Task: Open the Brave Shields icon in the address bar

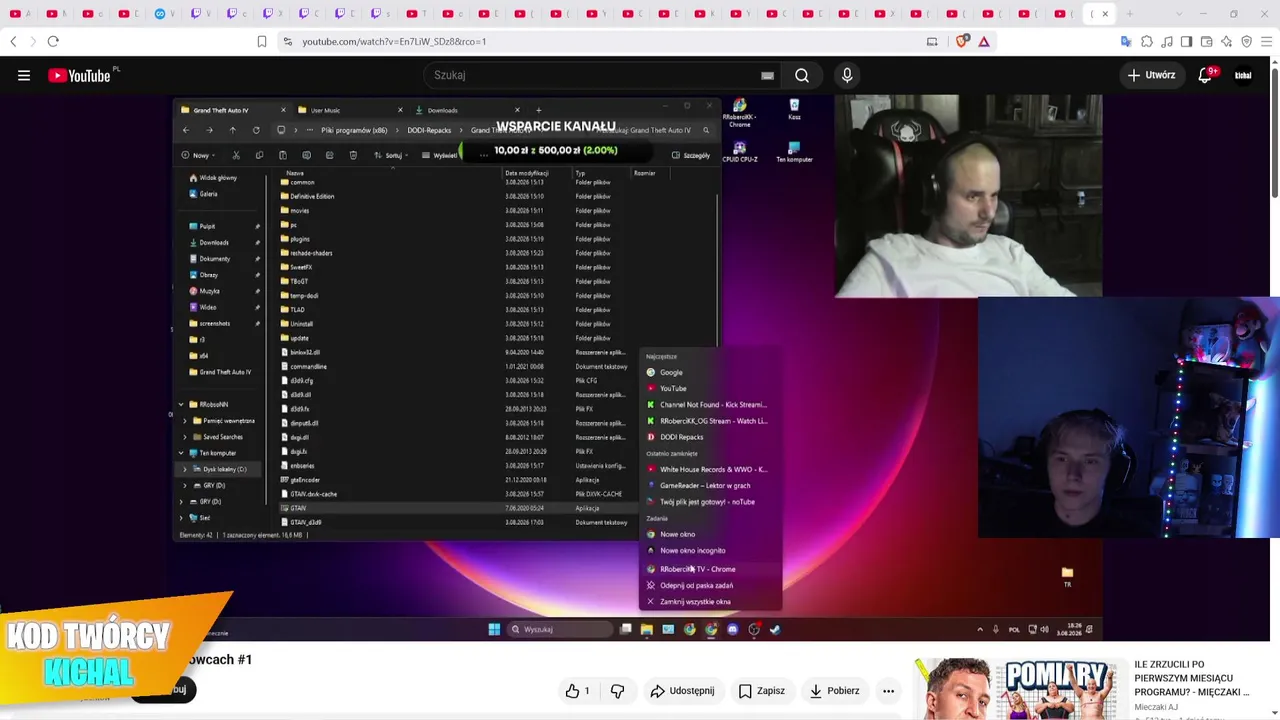Action: click(x=964, y=41)
